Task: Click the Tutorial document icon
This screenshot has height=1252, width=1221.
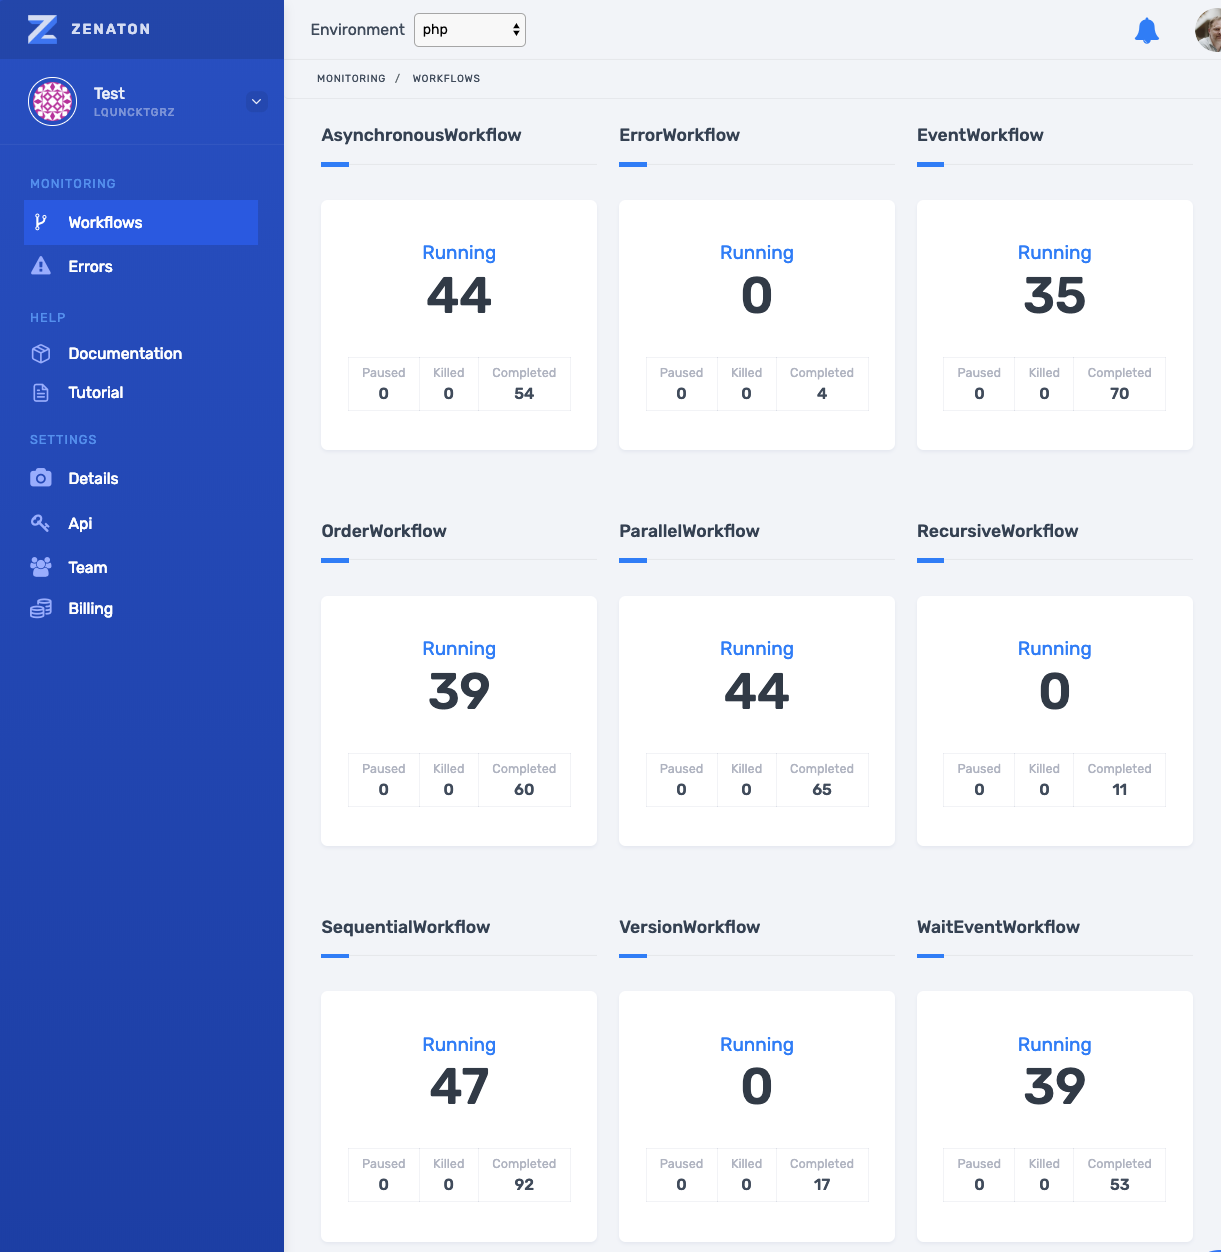Action: (x=41, y=393)
